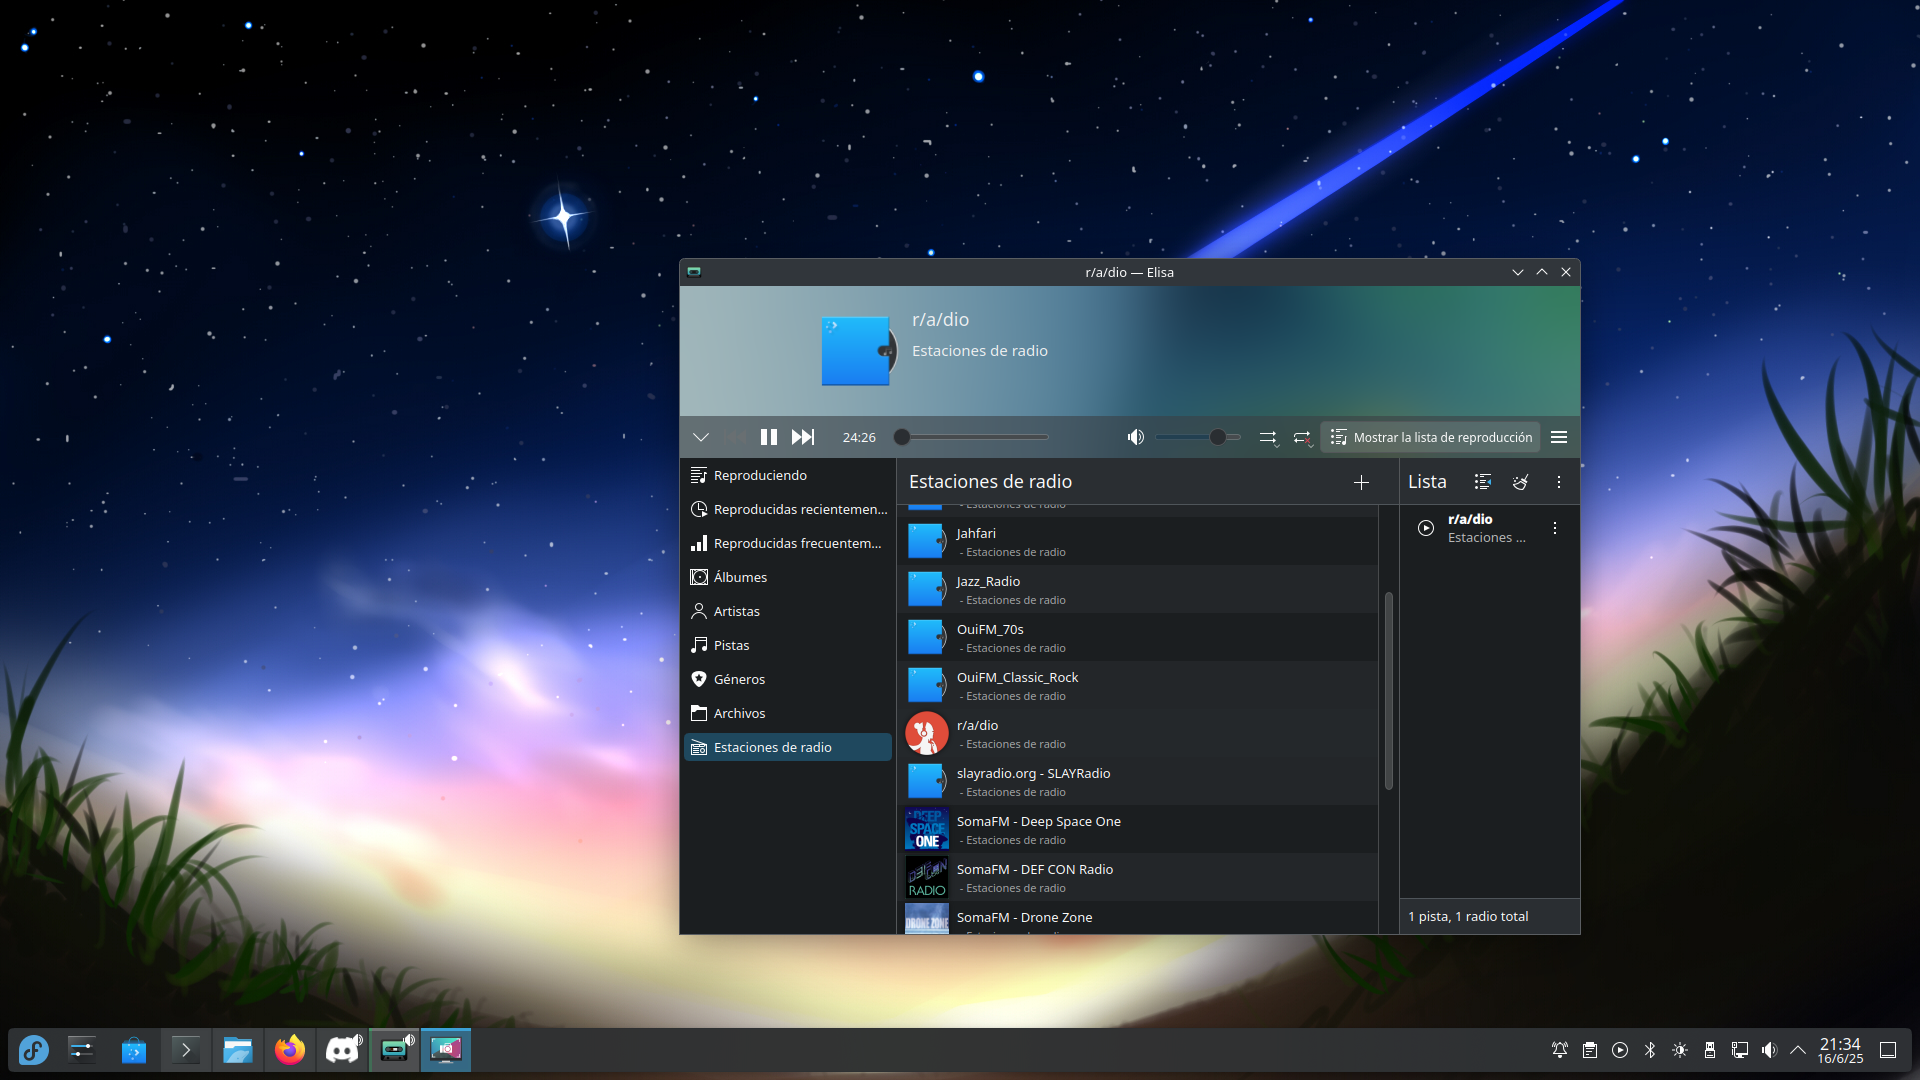Select SomaFM - DEF CON Radio station
The height and width of the screenshot is (1080, 1920).
(1138, 877)
